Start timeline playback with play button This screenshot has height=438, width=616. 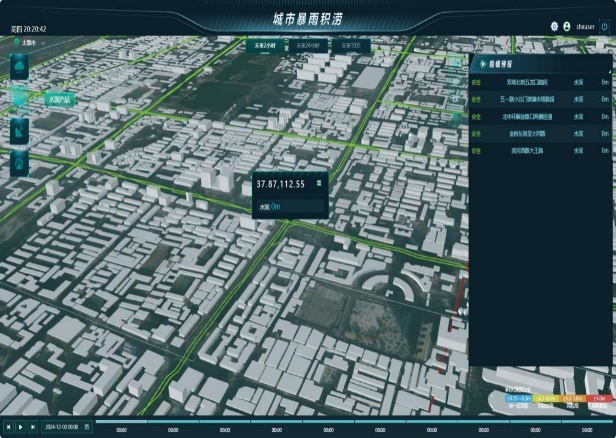[x=21, y=427]
